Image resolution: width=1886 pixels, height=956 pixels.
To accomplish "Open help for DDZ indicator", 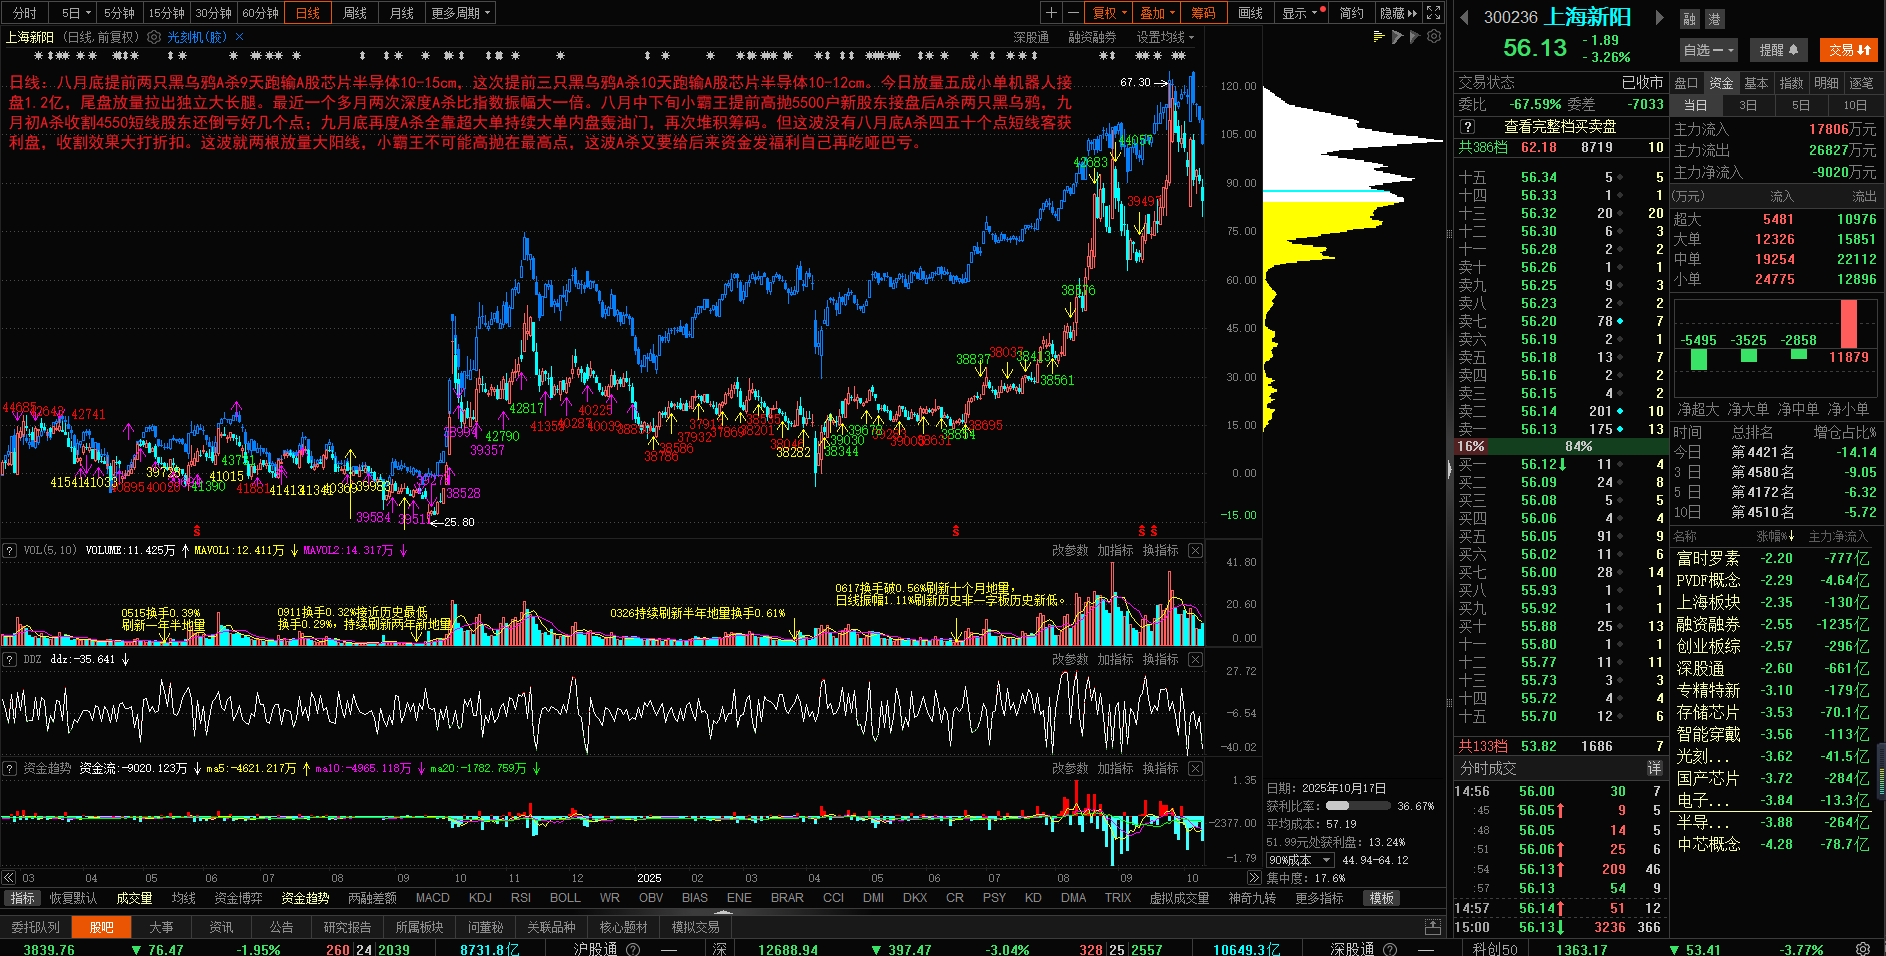I will (9, 659).
